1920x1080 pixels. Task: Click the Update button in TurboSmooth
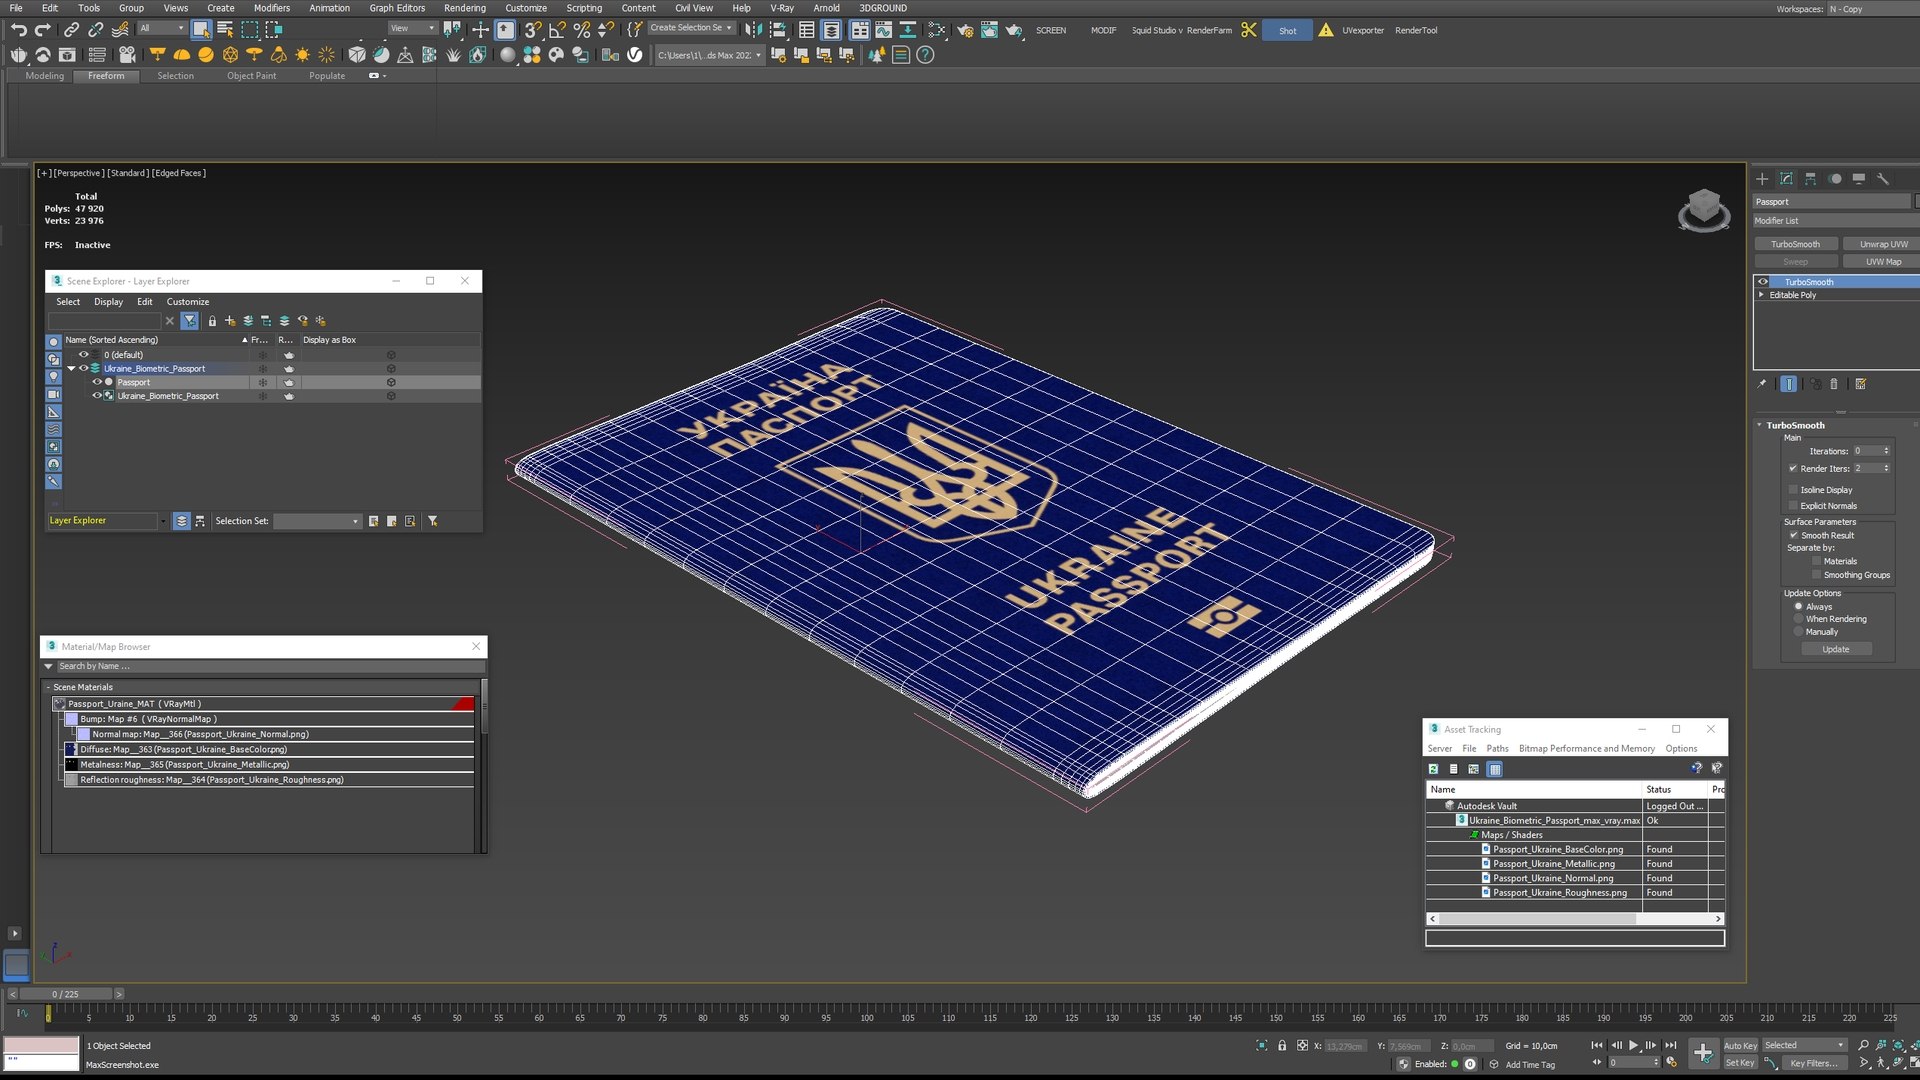click(x=1836, y=649)
